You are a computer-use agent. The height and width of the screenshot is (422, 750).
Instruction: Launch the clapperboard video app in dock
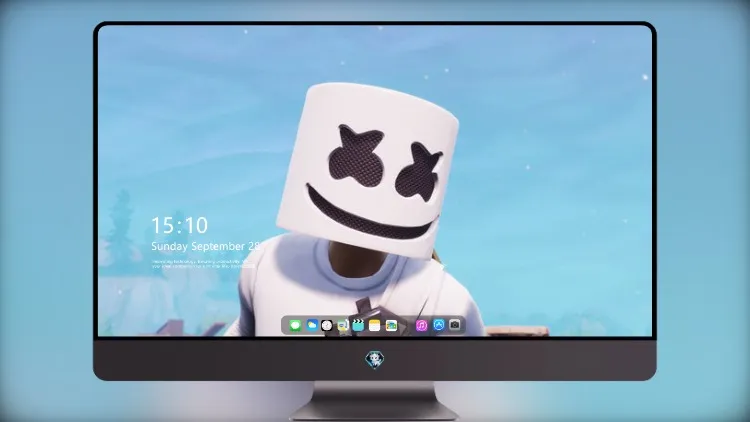tap(358, 325)
